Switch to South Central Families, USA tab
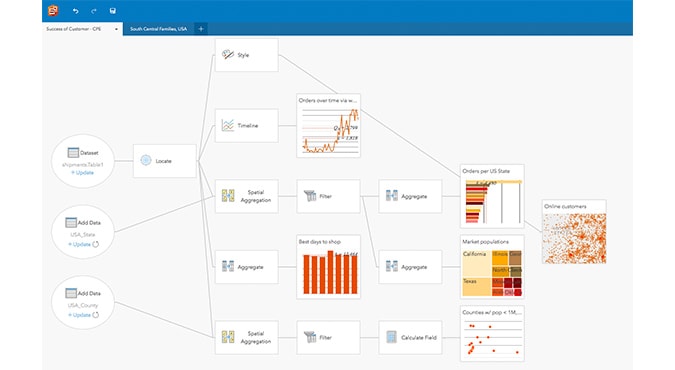 point(158,29)
